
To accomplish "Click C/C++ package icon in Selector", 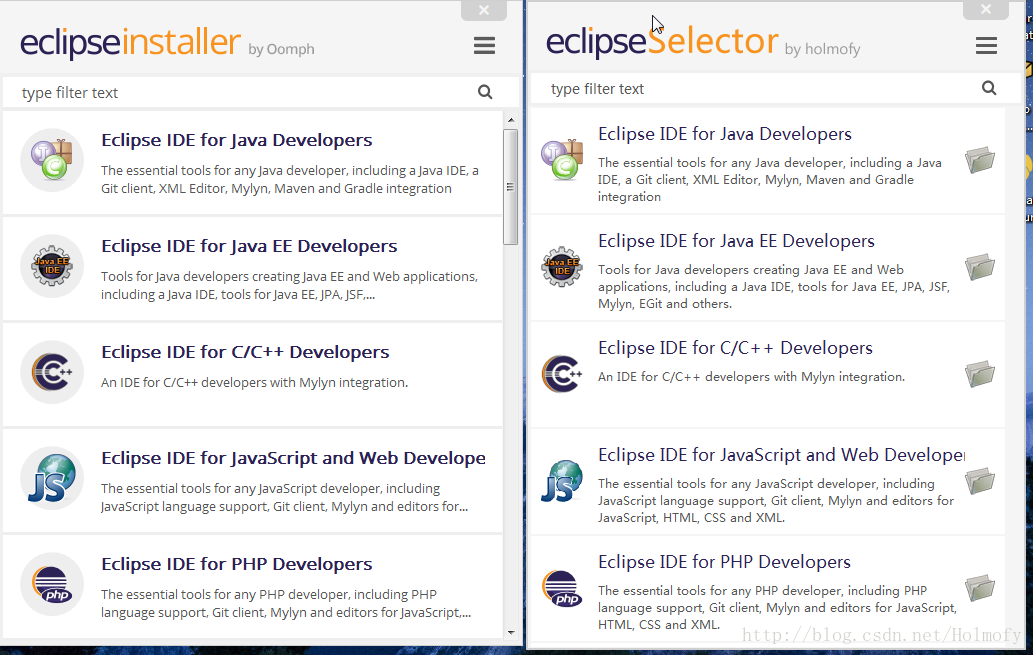I will click(x=562, y=374).
